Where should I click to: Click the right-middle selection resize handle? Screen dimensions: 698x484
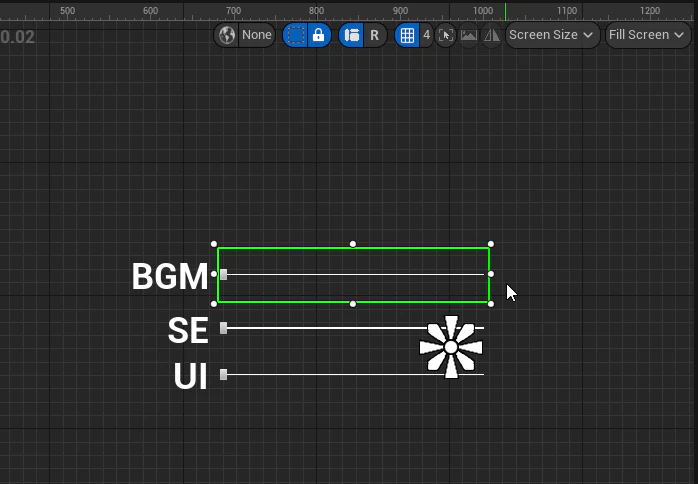(x=491, y=274)
